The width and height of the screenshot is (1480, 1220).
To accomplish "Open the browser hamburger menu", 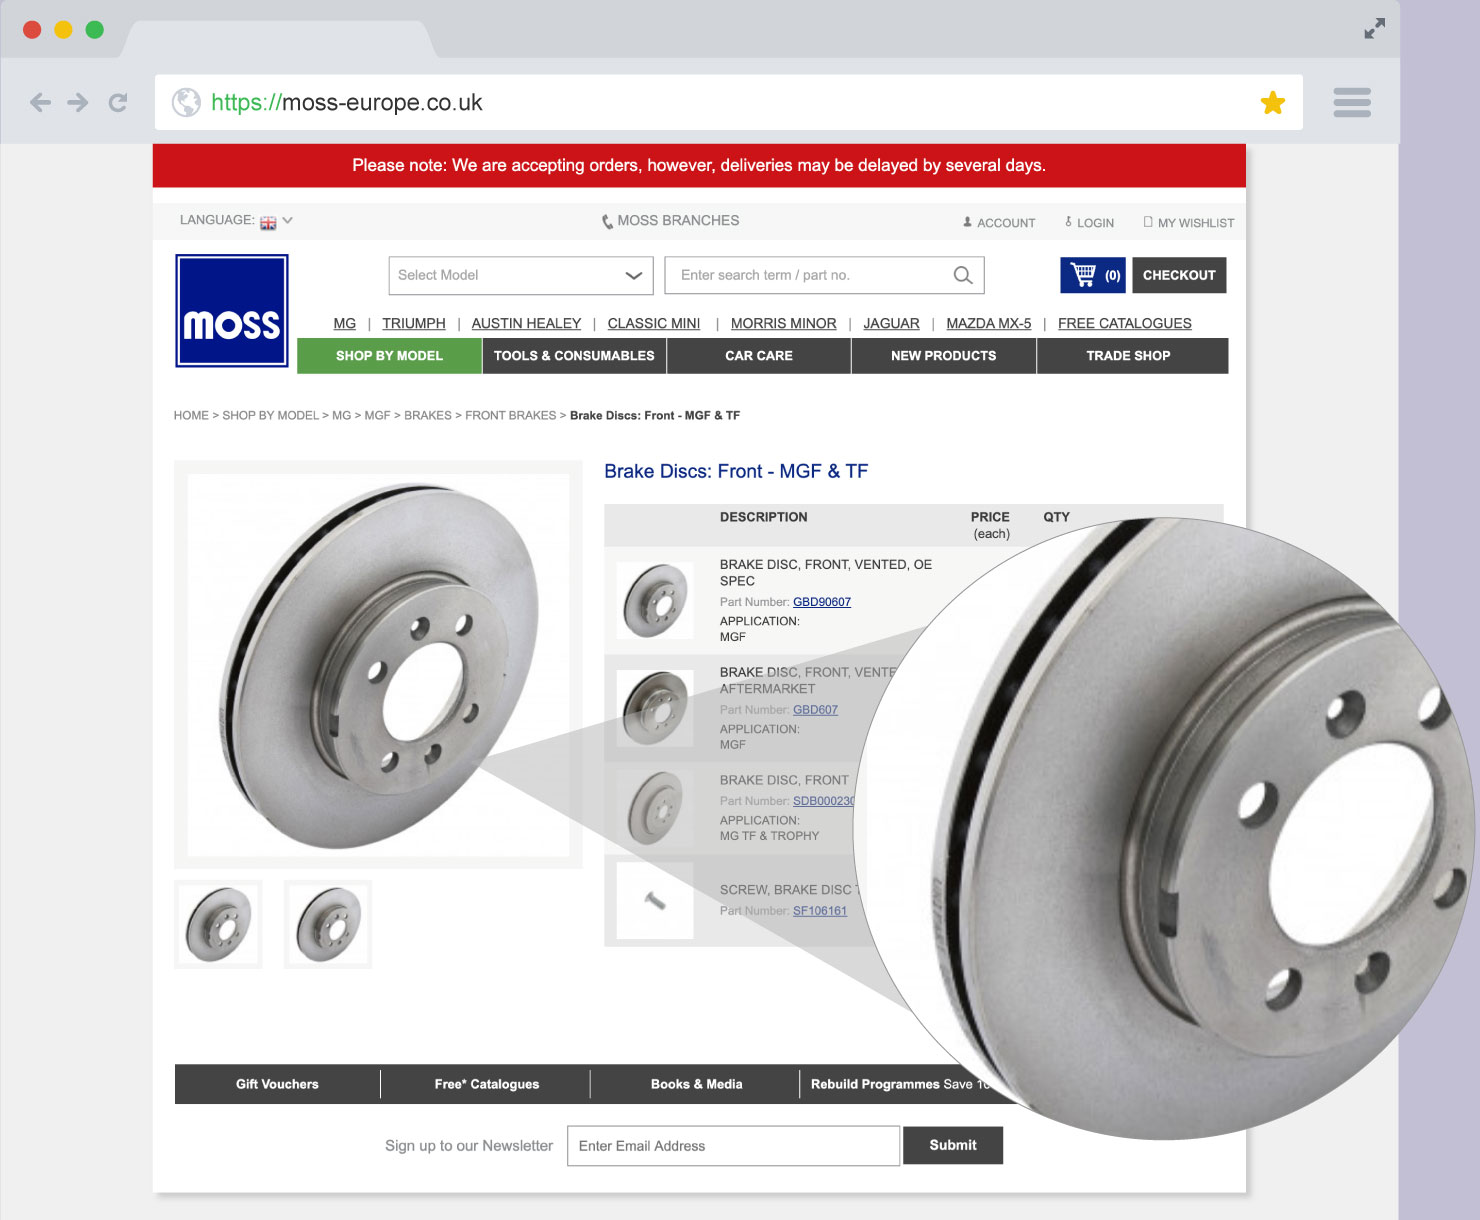I will [1352, 102].
